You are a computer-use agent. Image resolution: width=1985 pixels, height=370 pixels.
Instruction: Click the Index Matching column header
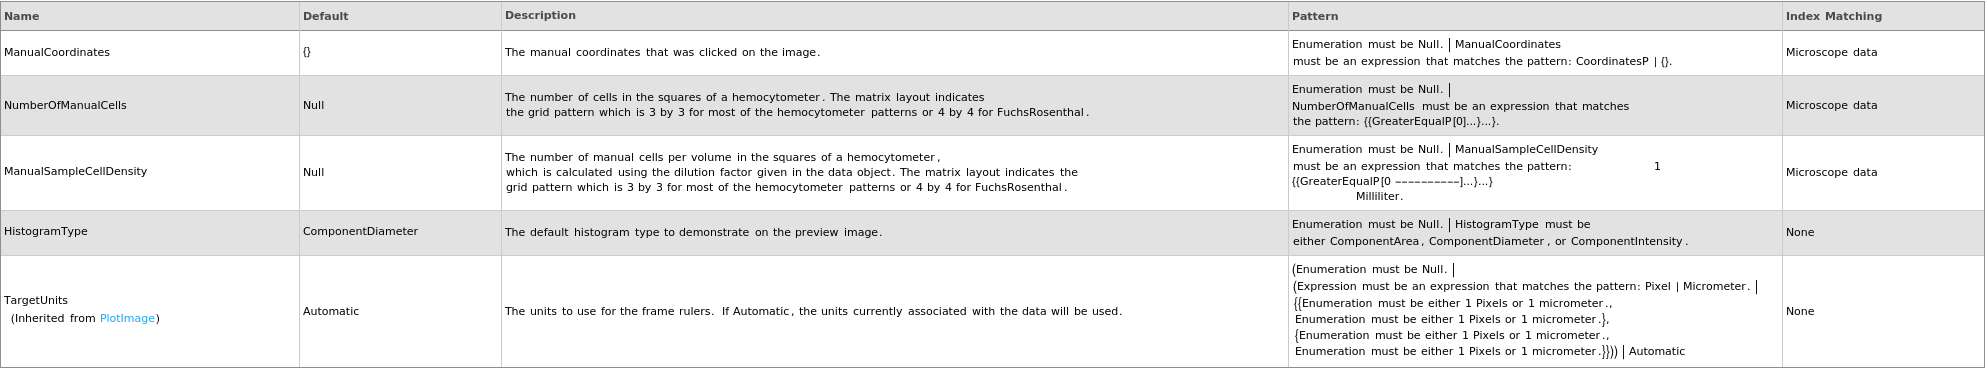click(1833, 16)
